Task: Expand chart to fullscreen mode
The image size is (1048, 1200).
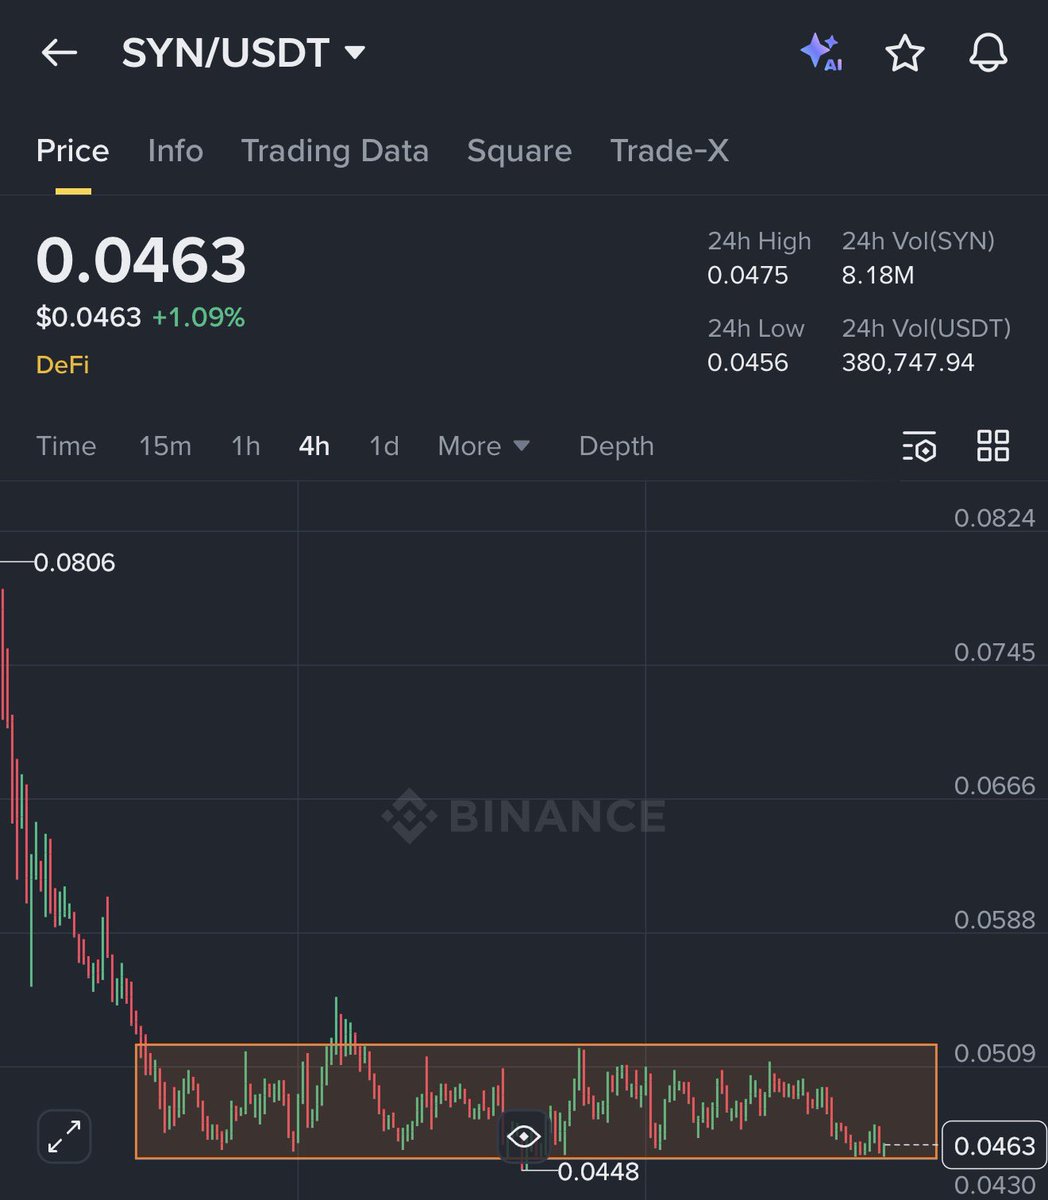Action: 64,1136
